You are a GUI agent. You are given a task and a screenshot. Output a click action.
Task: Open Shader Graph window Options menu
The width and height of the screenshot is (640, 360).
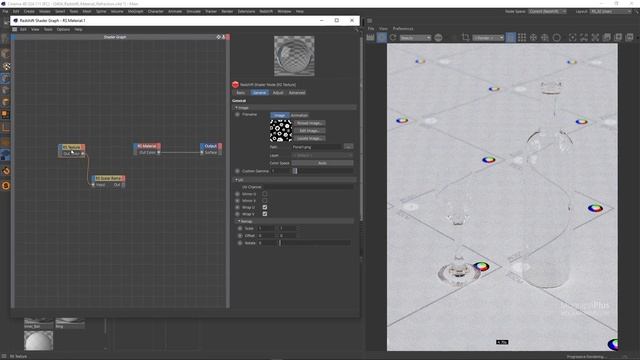tap(63, 29)
